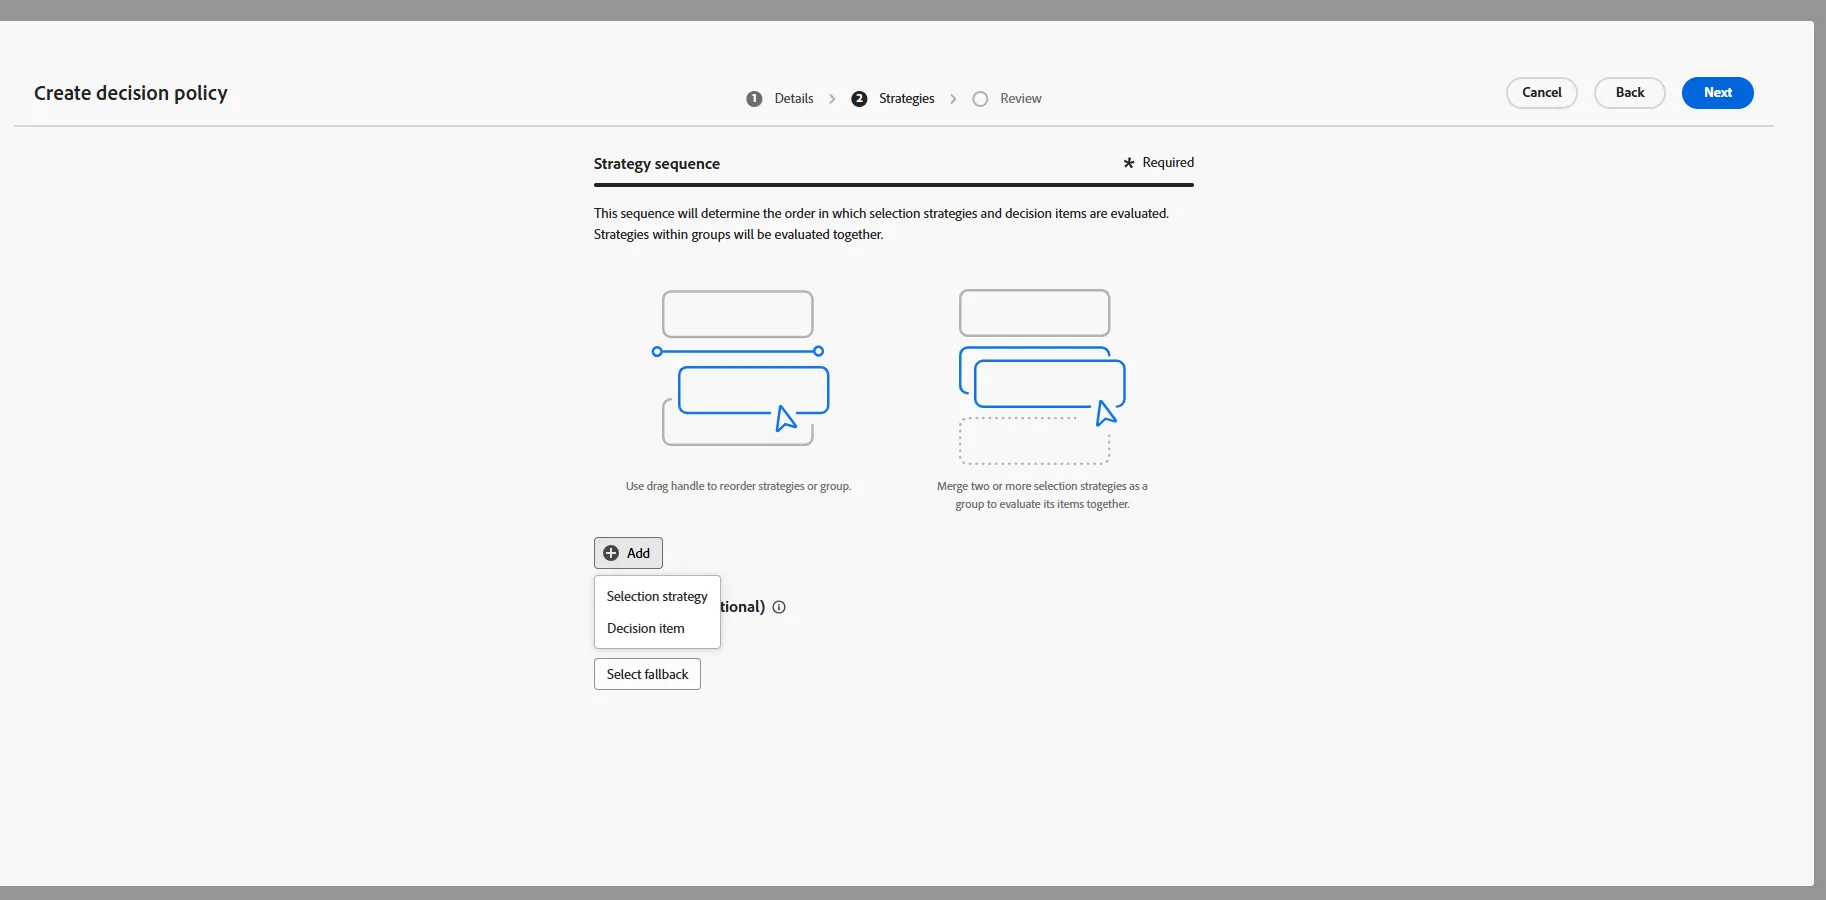Click the merge strategies group illustration
This screenshot has width=1826, height=900.
click(x=1042, y=377)
